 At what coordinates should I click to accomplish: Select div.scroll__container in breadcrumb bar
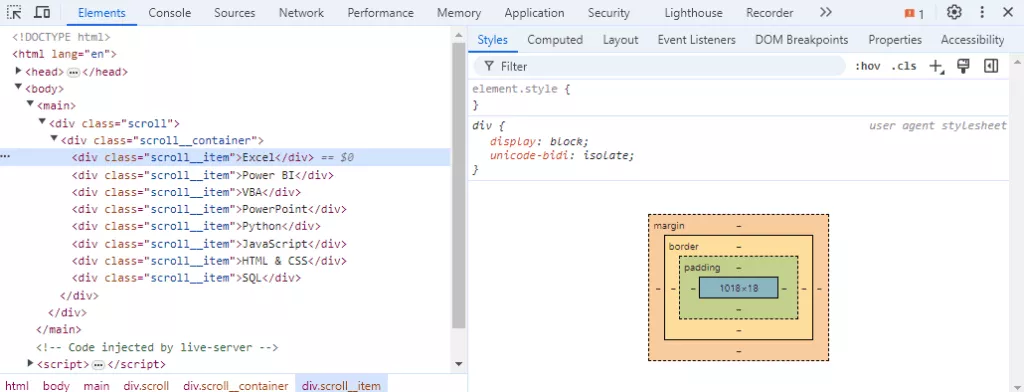[236, 385]
